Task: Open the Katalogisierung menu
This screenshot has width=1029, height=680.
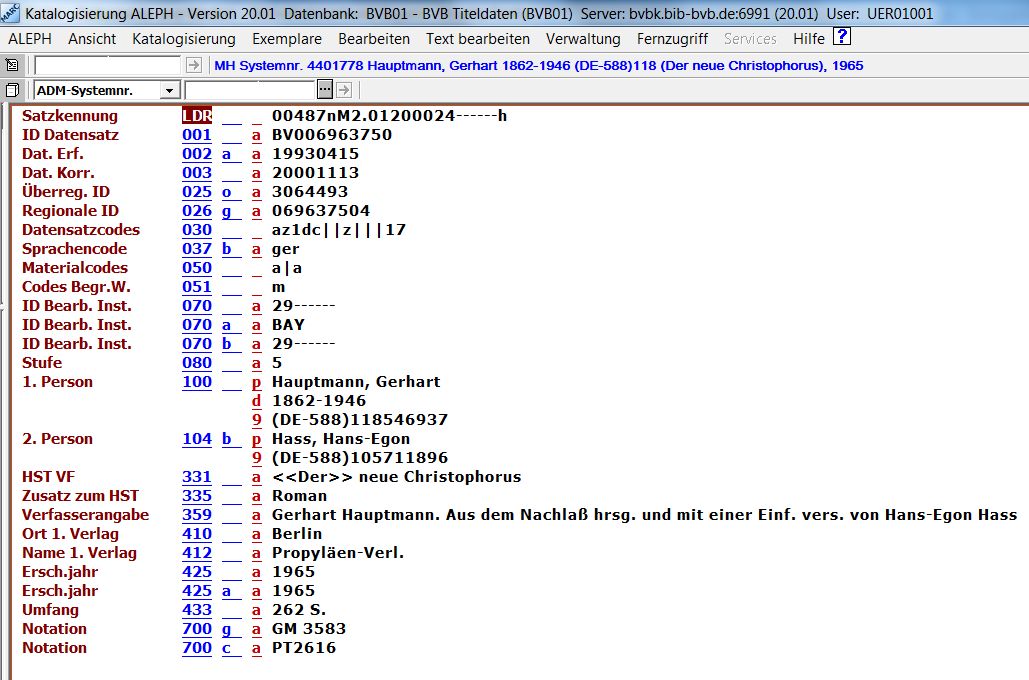Action: pyautogui.click(x=184, y=39)
